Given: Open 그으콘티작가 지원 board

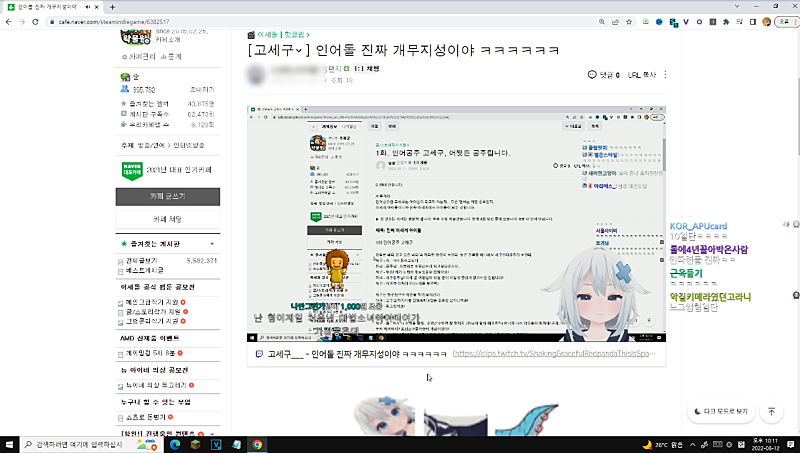Looking at the screenshot, I should (152, 321).
